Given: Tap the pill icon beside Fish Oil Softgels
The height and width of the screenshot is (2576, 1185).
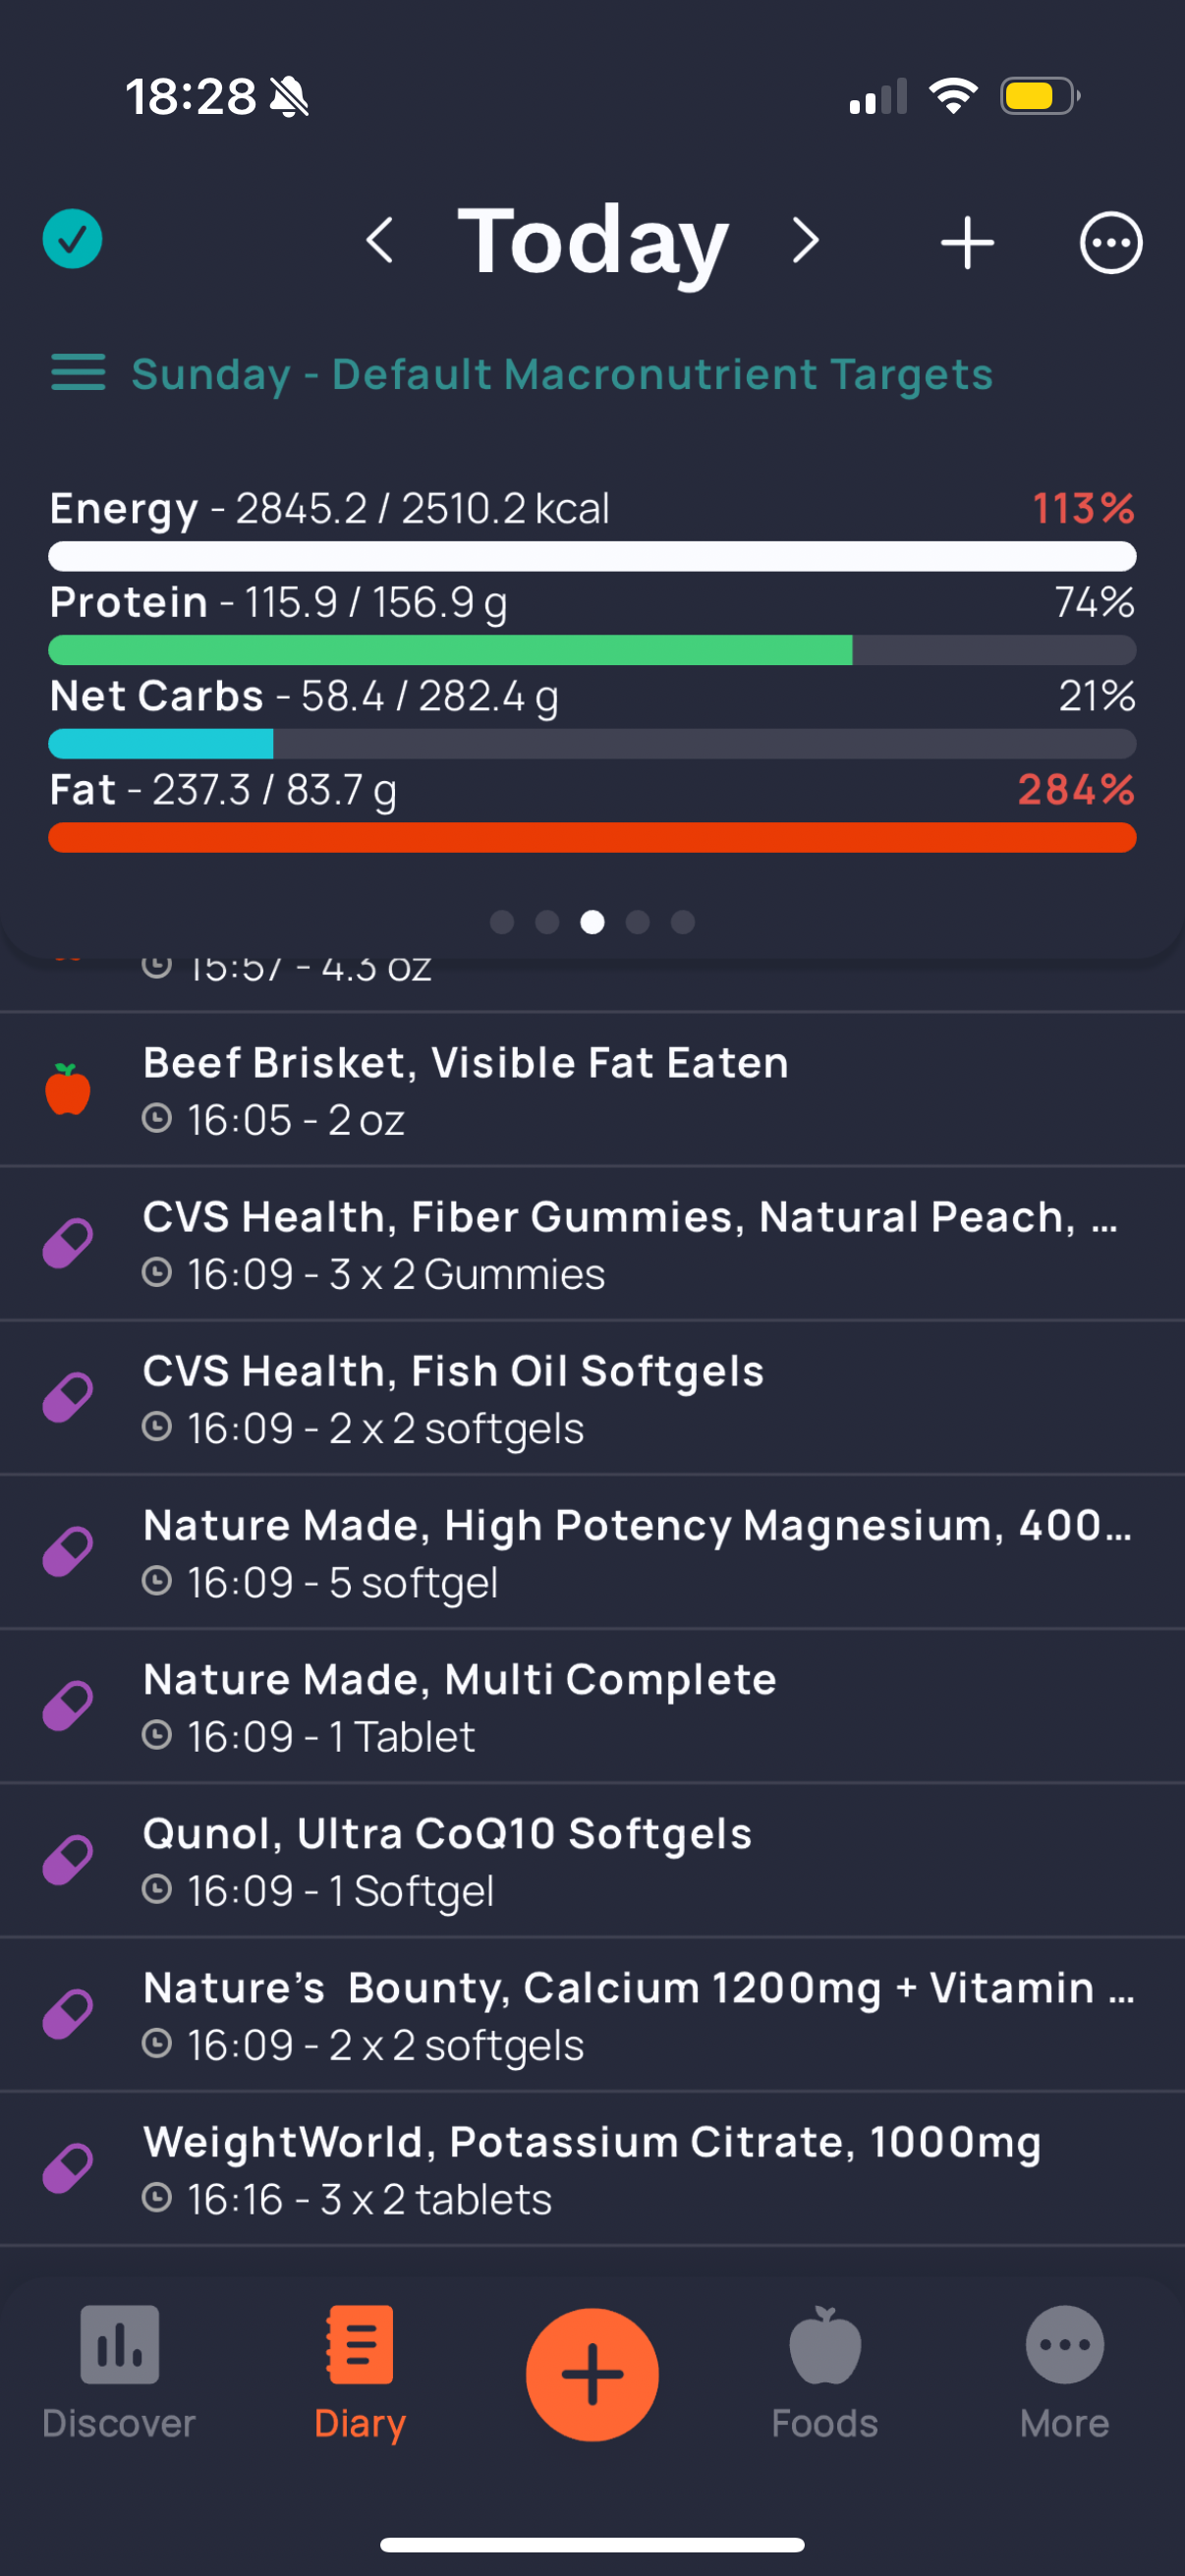Looking at the screenshot, I should 68,1397.
